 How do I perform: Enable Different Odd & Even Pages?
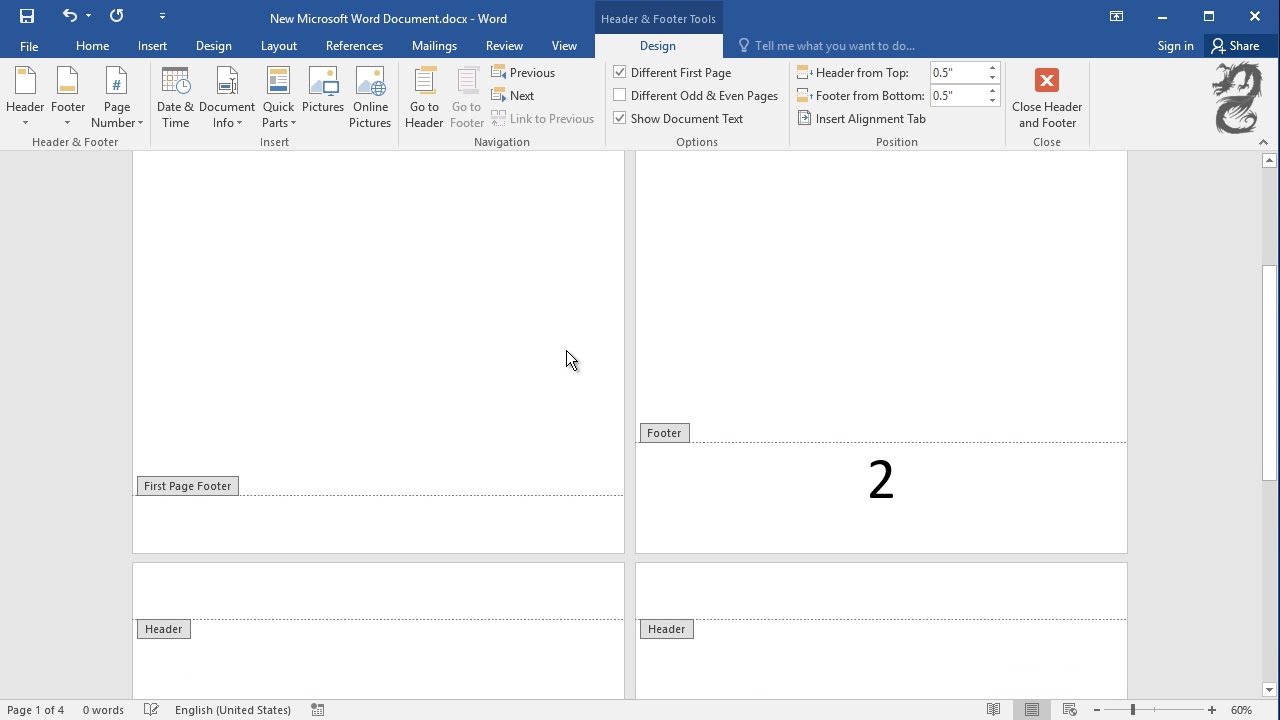[620, 95]
